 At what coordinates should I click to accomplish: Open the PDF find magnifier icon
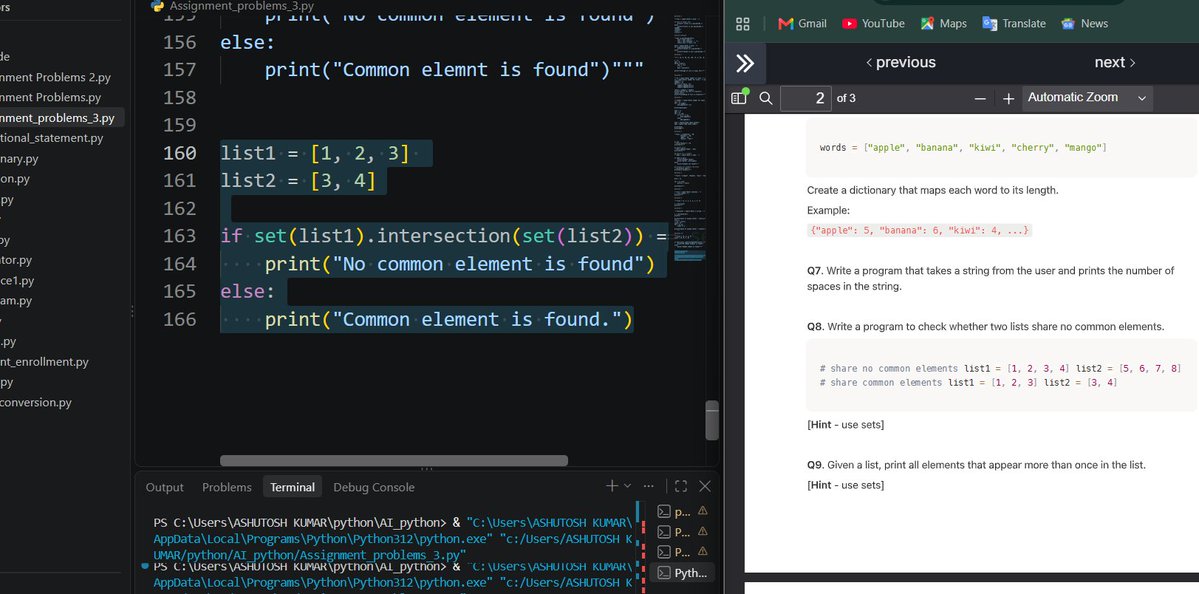(x=765, y=98)
